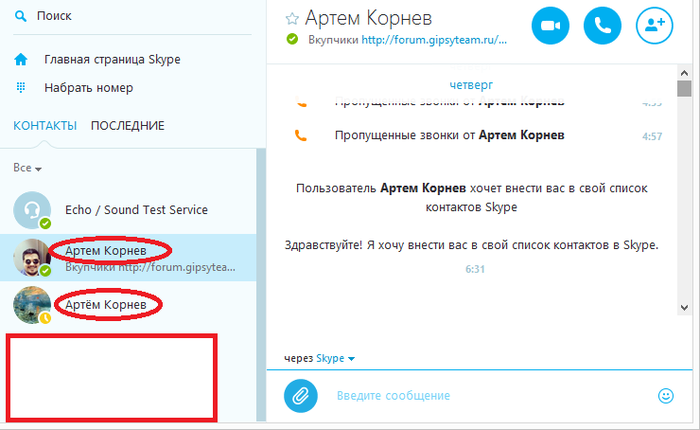
Task: Click the missed call icon at 4:57
Action: point(301,135)
